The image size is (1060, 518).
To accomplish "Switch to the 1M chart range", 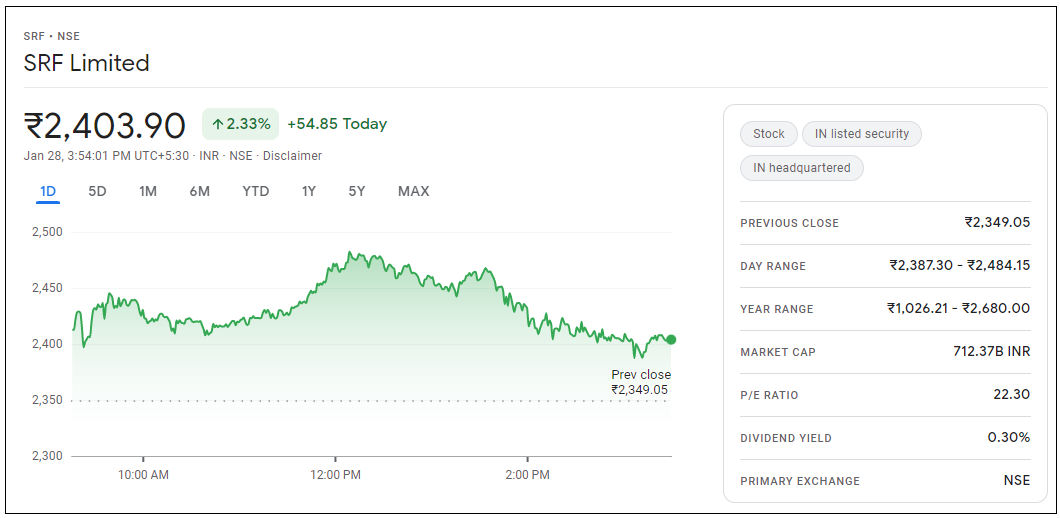I will [148, 191].
